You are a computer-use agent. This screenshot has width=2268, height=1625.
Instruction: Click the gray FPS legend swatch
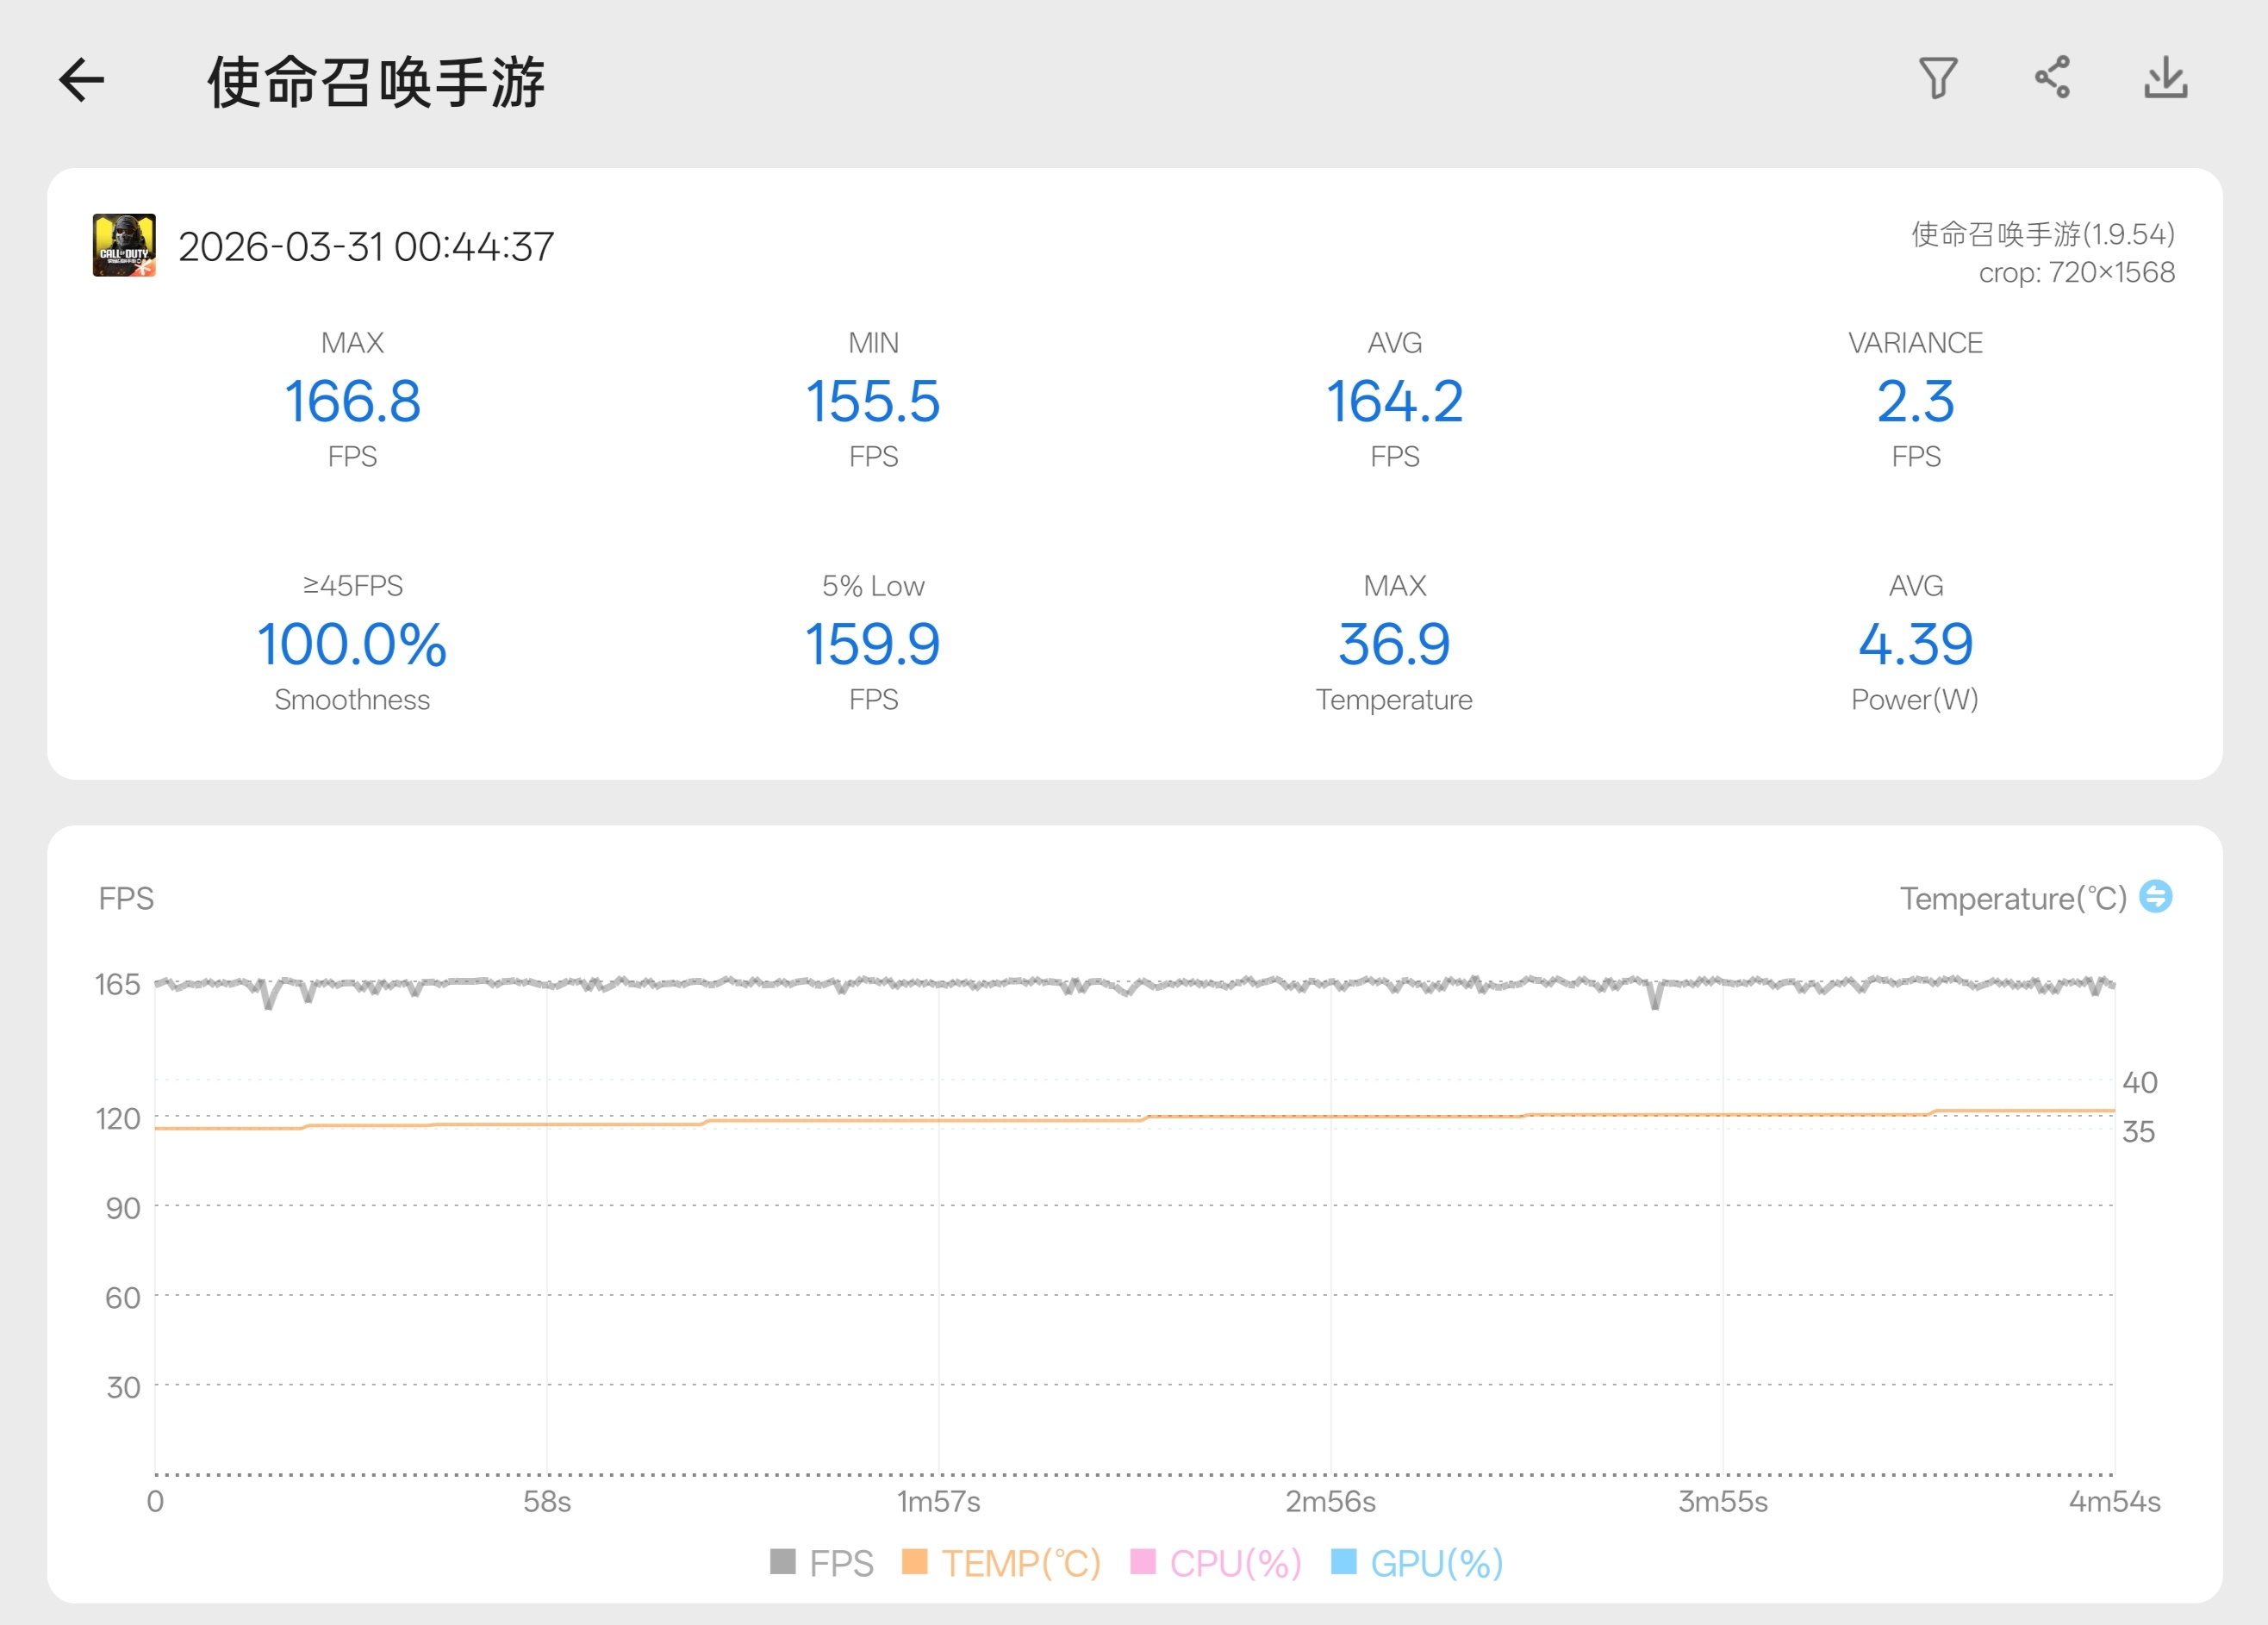click(783, 1561)
